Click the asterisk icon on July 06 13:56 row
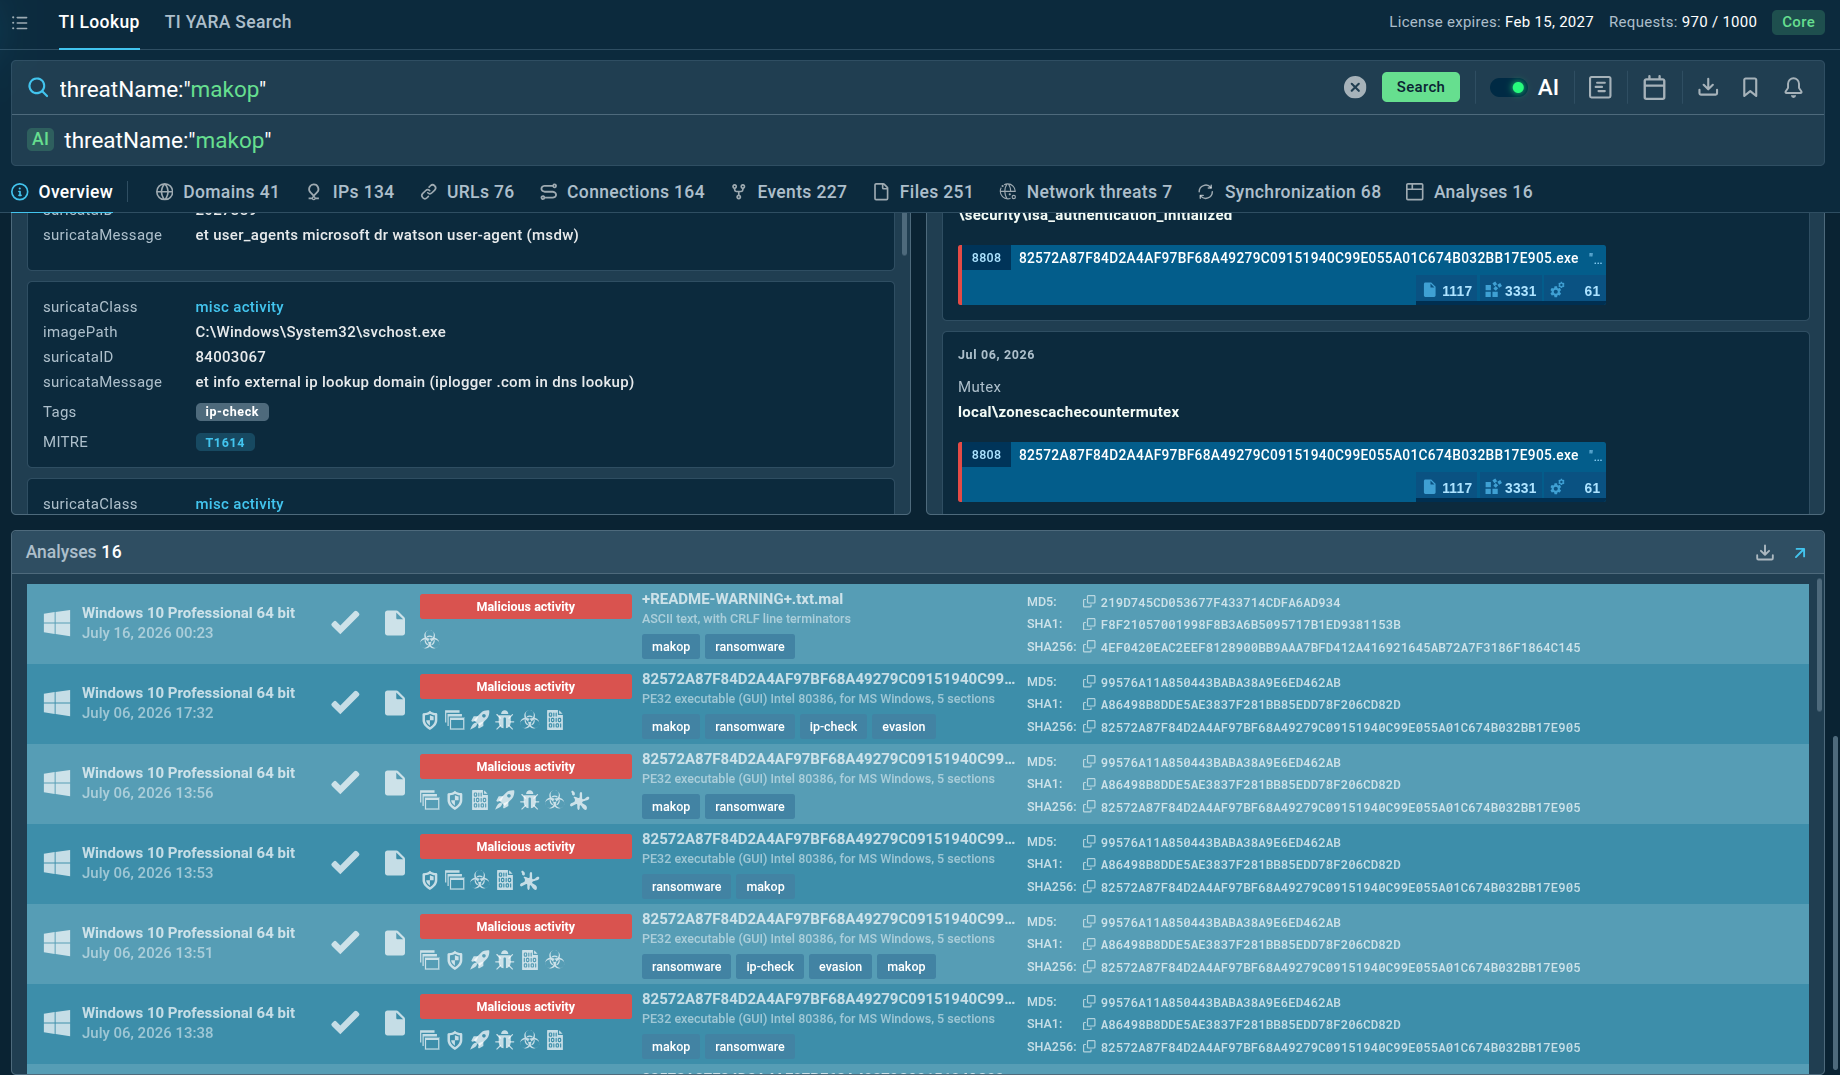Screen dimensions: 1840x1075 [x=580, y=800]
